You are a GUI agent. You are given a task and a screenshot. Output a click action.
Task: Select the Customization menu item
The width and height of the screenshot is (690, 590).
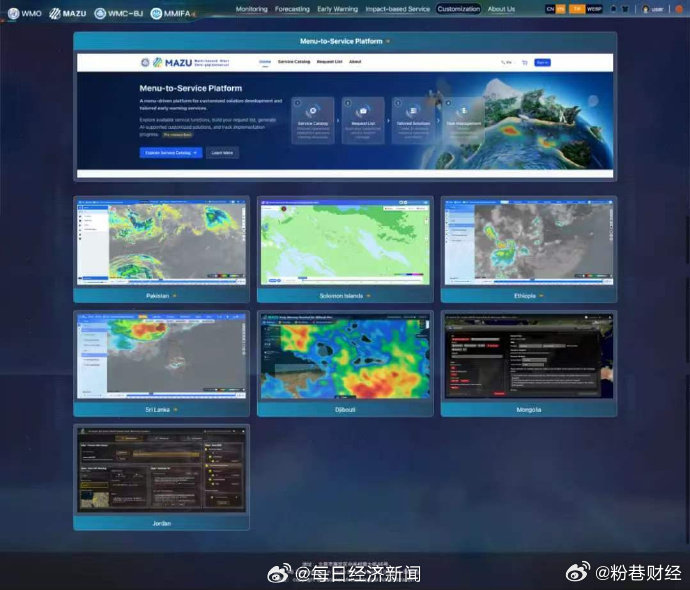tap(459, 9)
